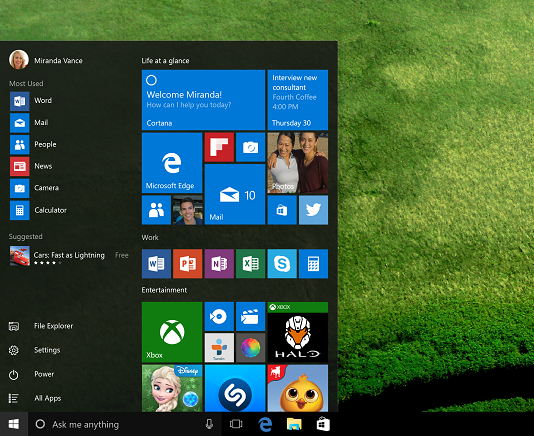Open News from the Most Used list

pos(68,166)
